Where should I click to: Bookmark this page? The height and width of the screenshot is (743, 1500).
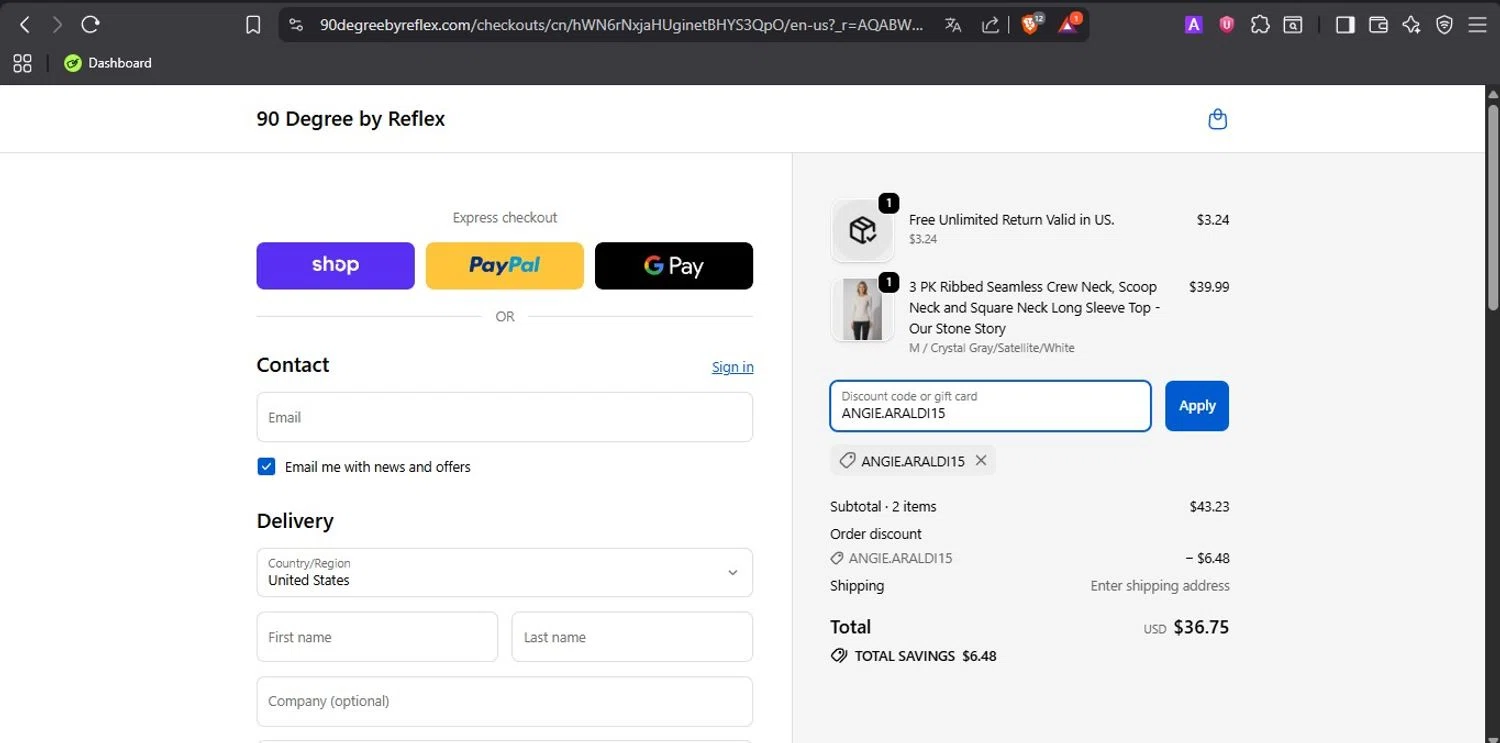coord(253,25)
